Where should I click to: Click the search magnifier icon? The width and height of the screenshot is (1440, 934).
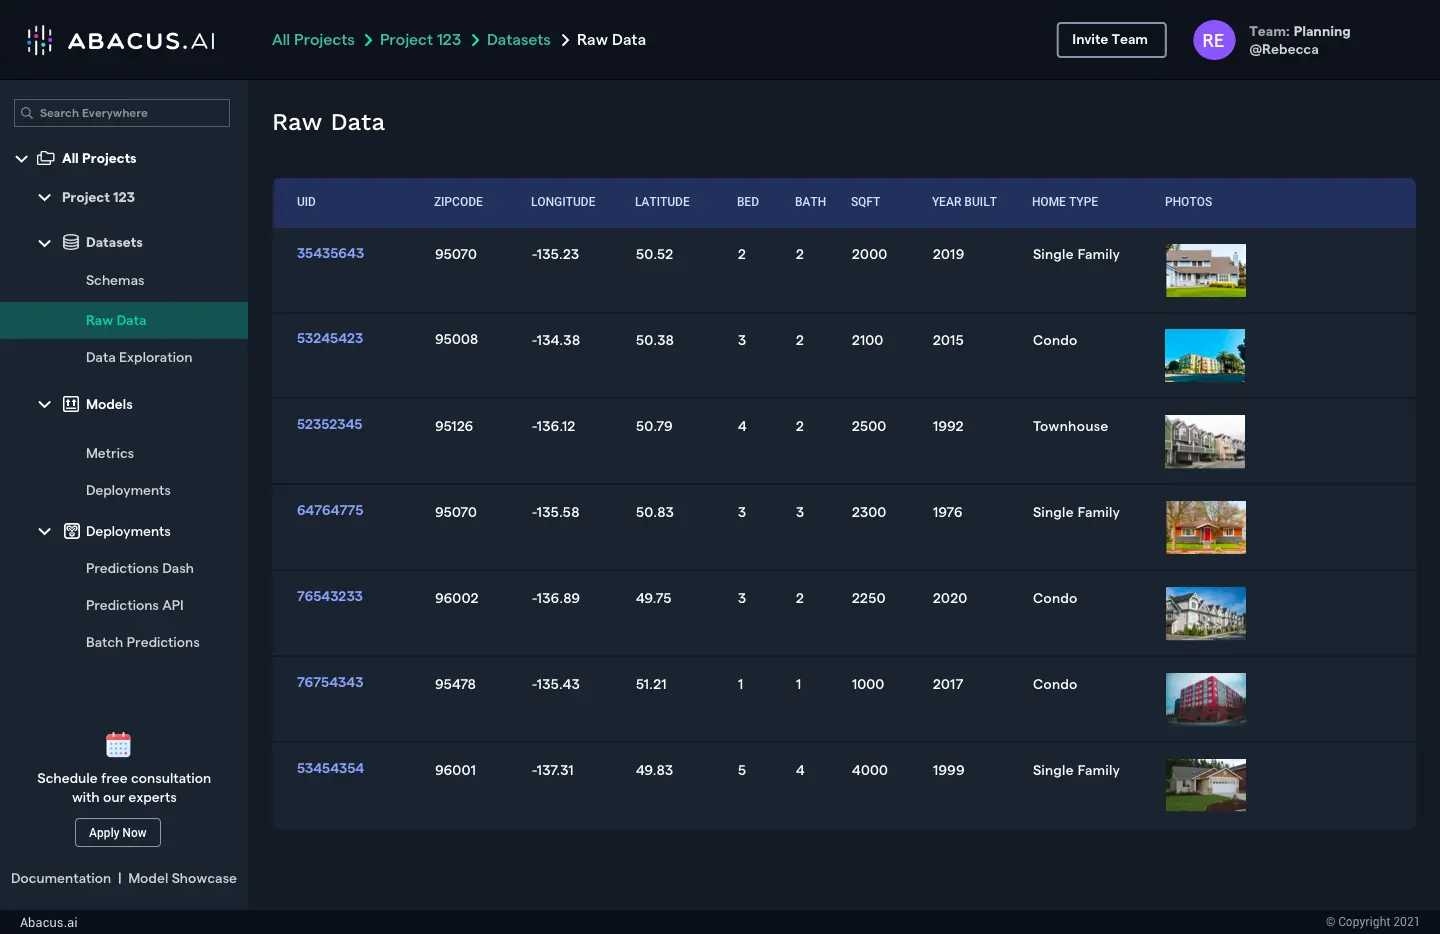(27, 113)
